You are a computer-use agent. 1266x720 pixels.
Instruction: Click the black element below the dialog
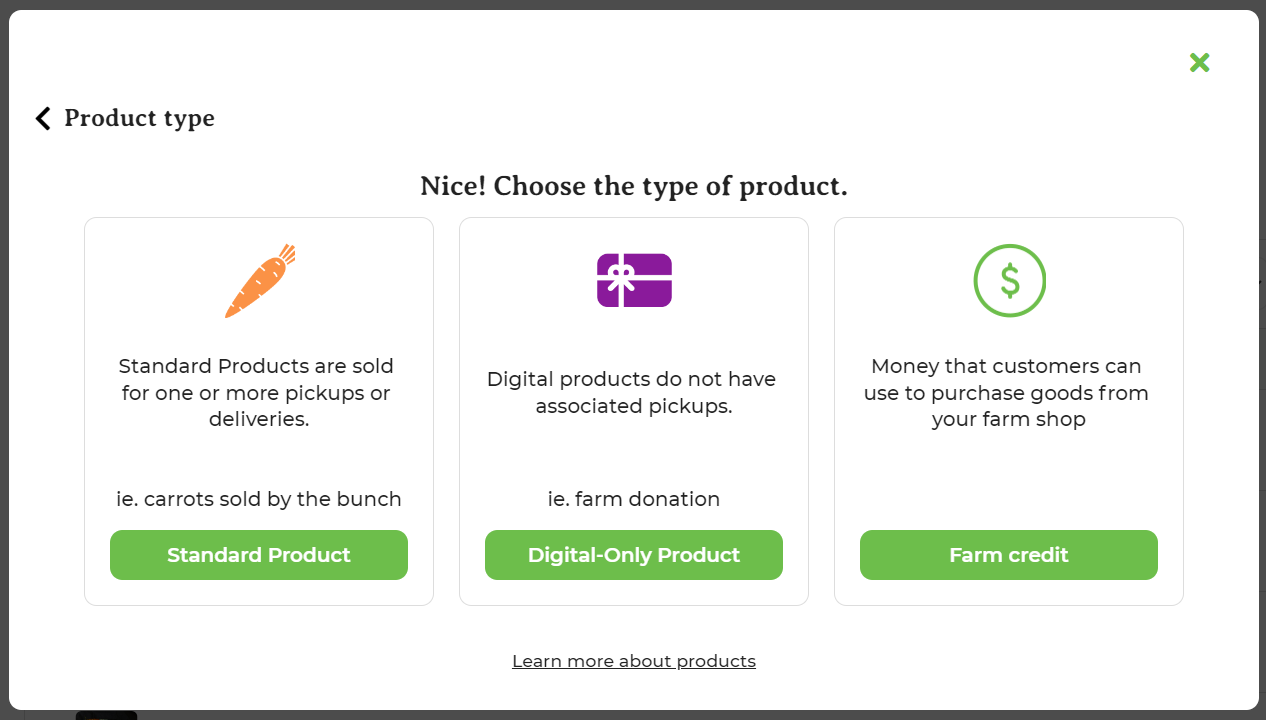(x=106, y=715)
